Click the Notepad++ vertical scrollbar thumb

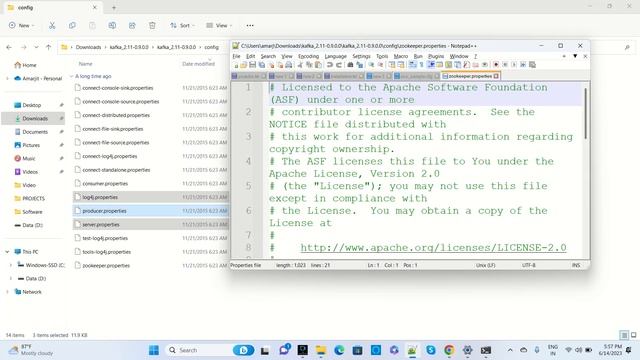[586, 113]
